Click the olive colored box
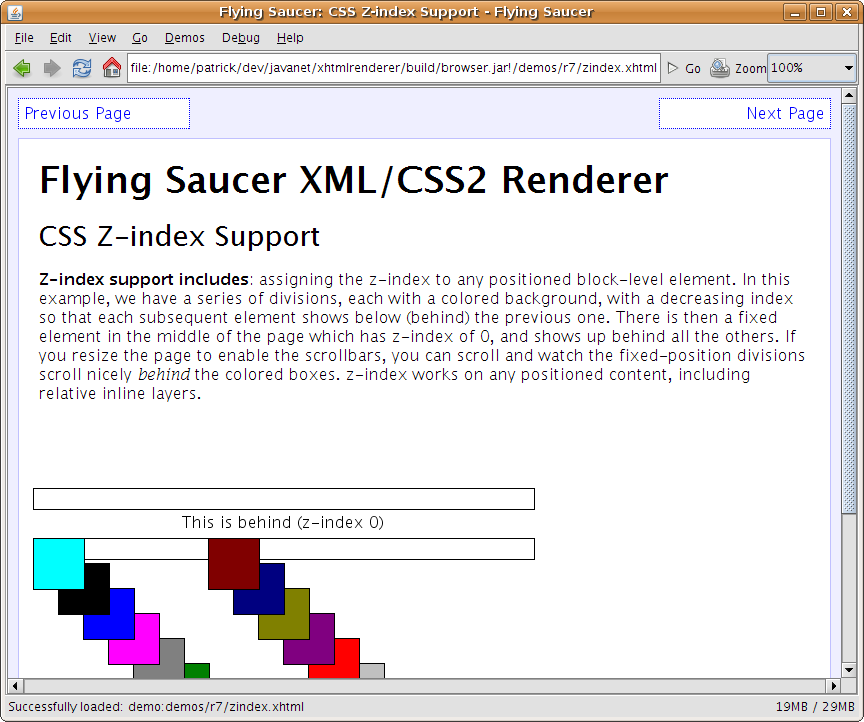The image size is (864, 722). point(284,614)
